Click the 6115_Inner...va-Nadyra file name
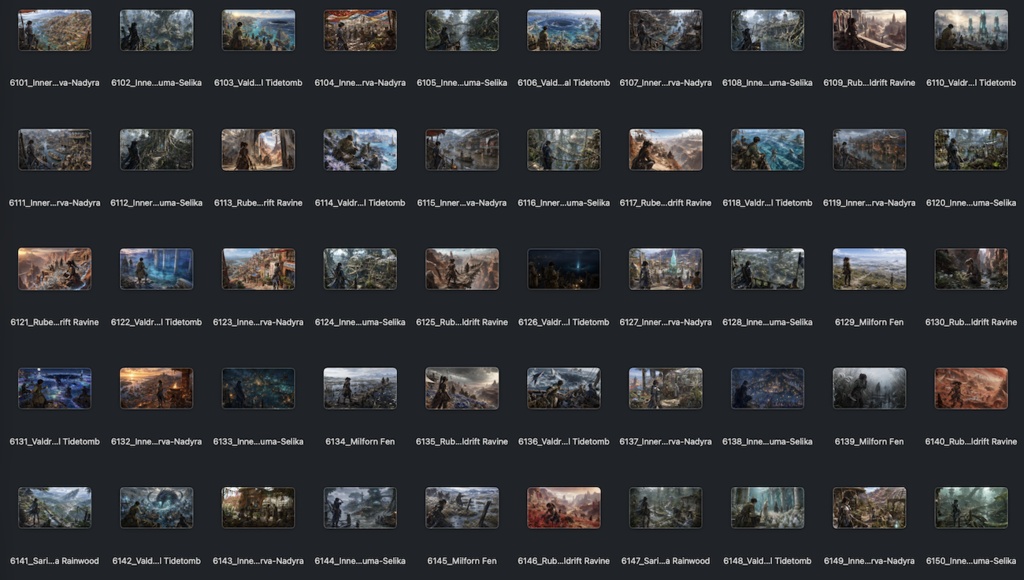Viewport: 1024px width, 580px height. tap(462, 203)
